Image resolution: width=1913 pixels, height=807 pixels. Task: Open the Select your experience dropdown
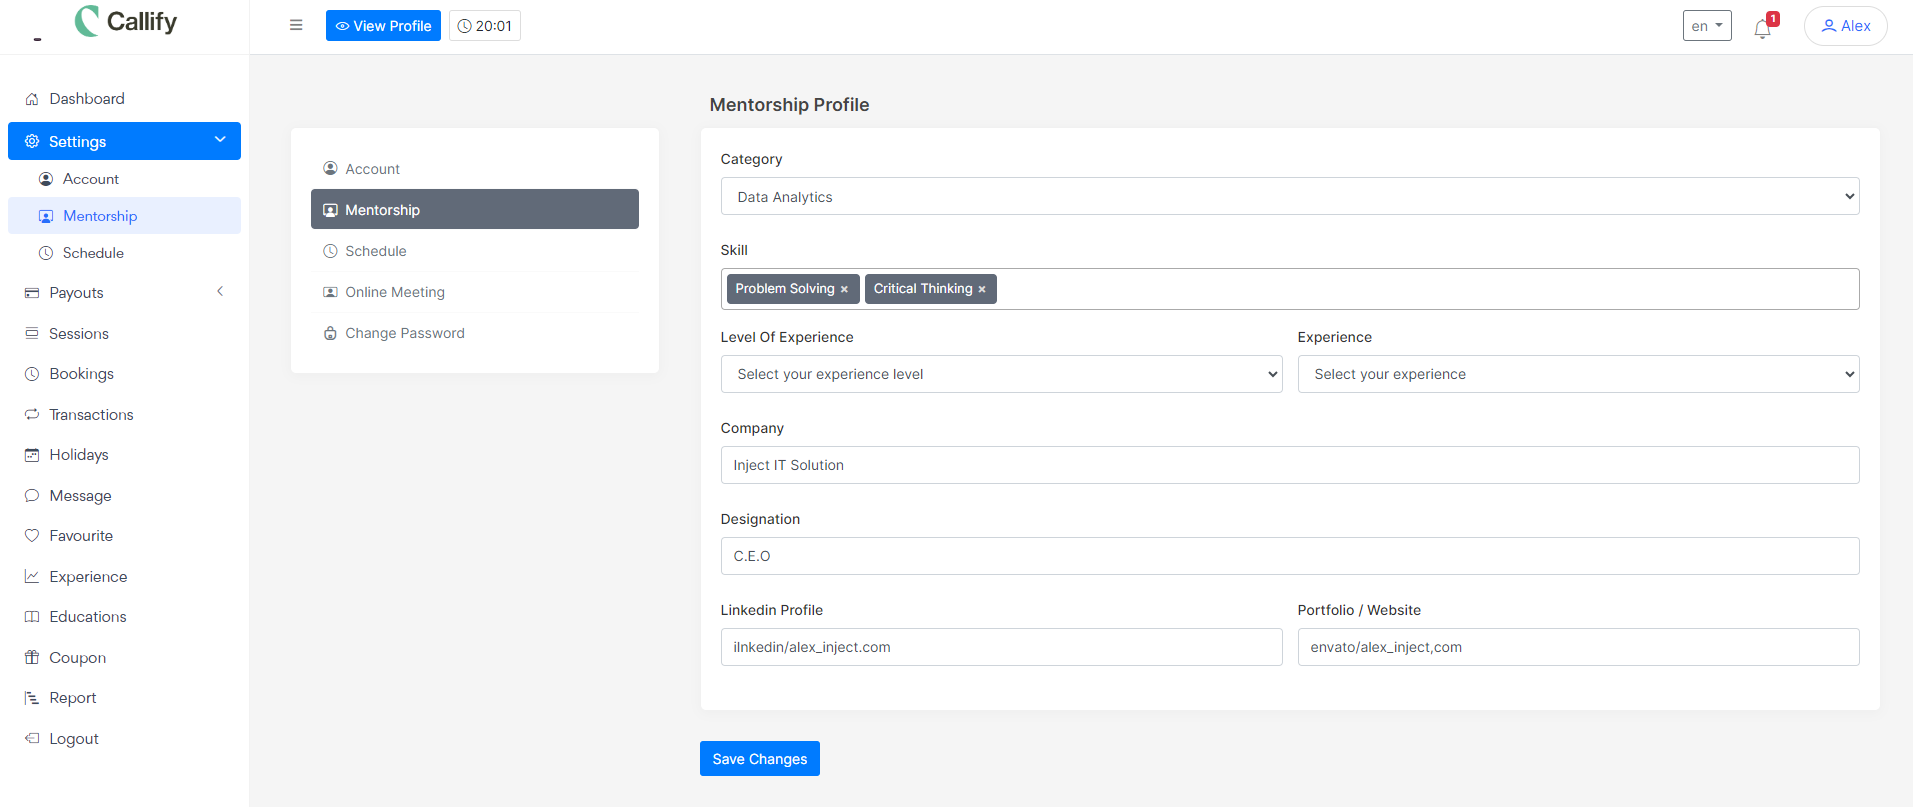(1577, 374)
